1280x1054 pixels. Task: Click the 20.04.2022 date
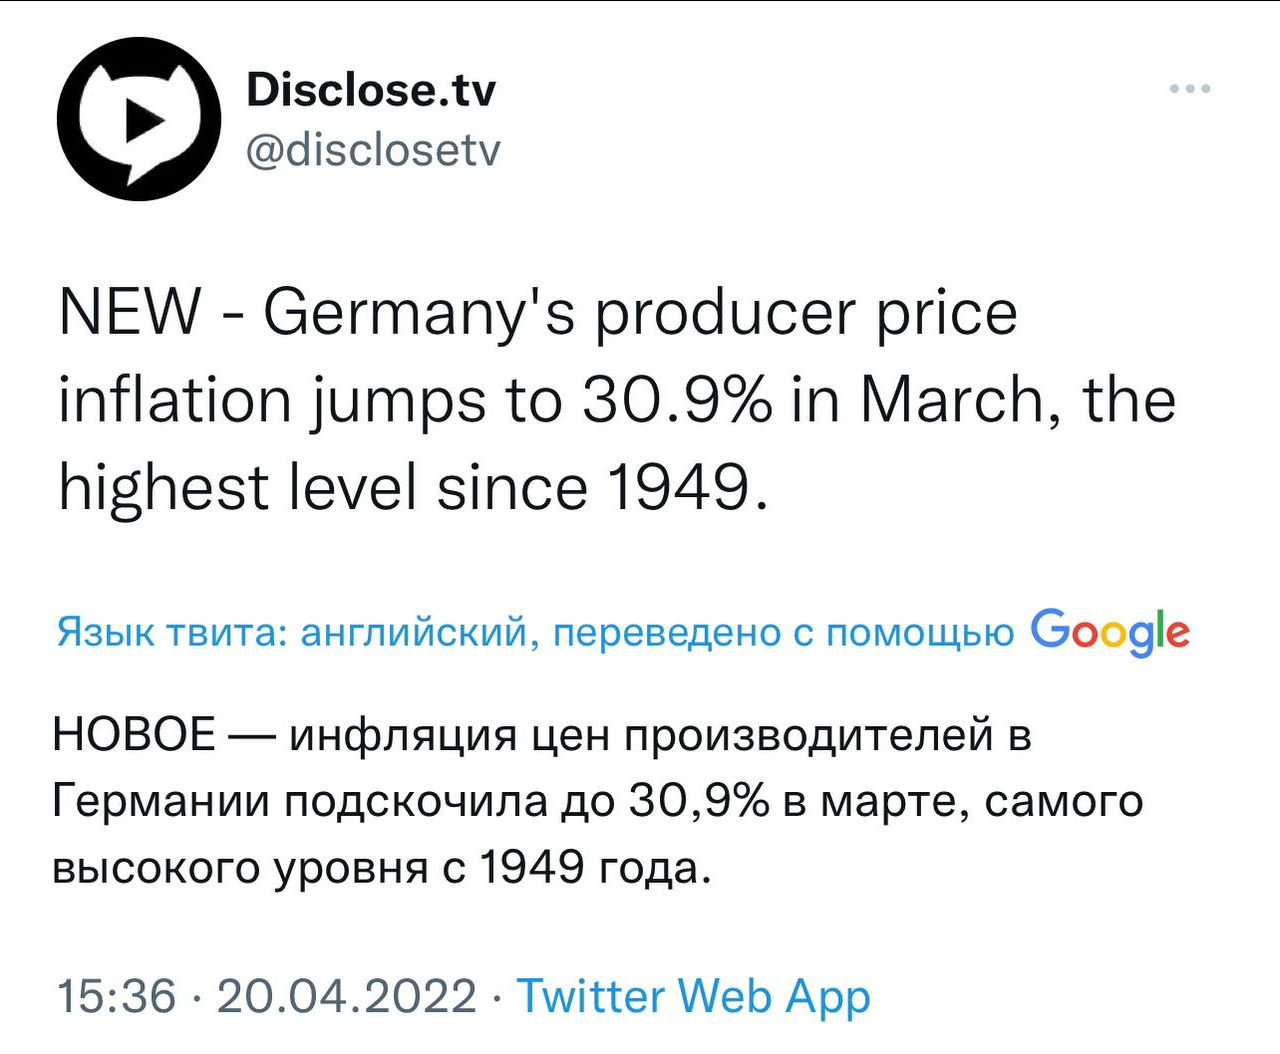(x=346, y=997)
